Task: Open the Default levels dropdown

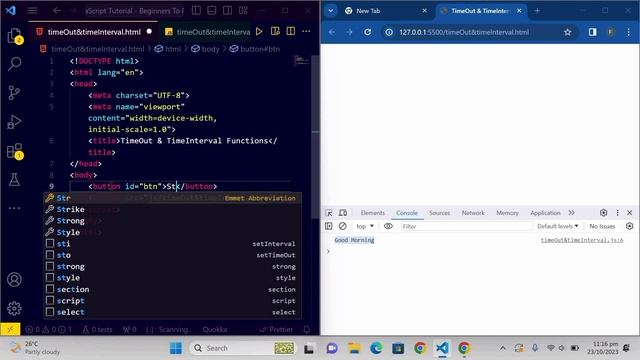Action: 558,226
